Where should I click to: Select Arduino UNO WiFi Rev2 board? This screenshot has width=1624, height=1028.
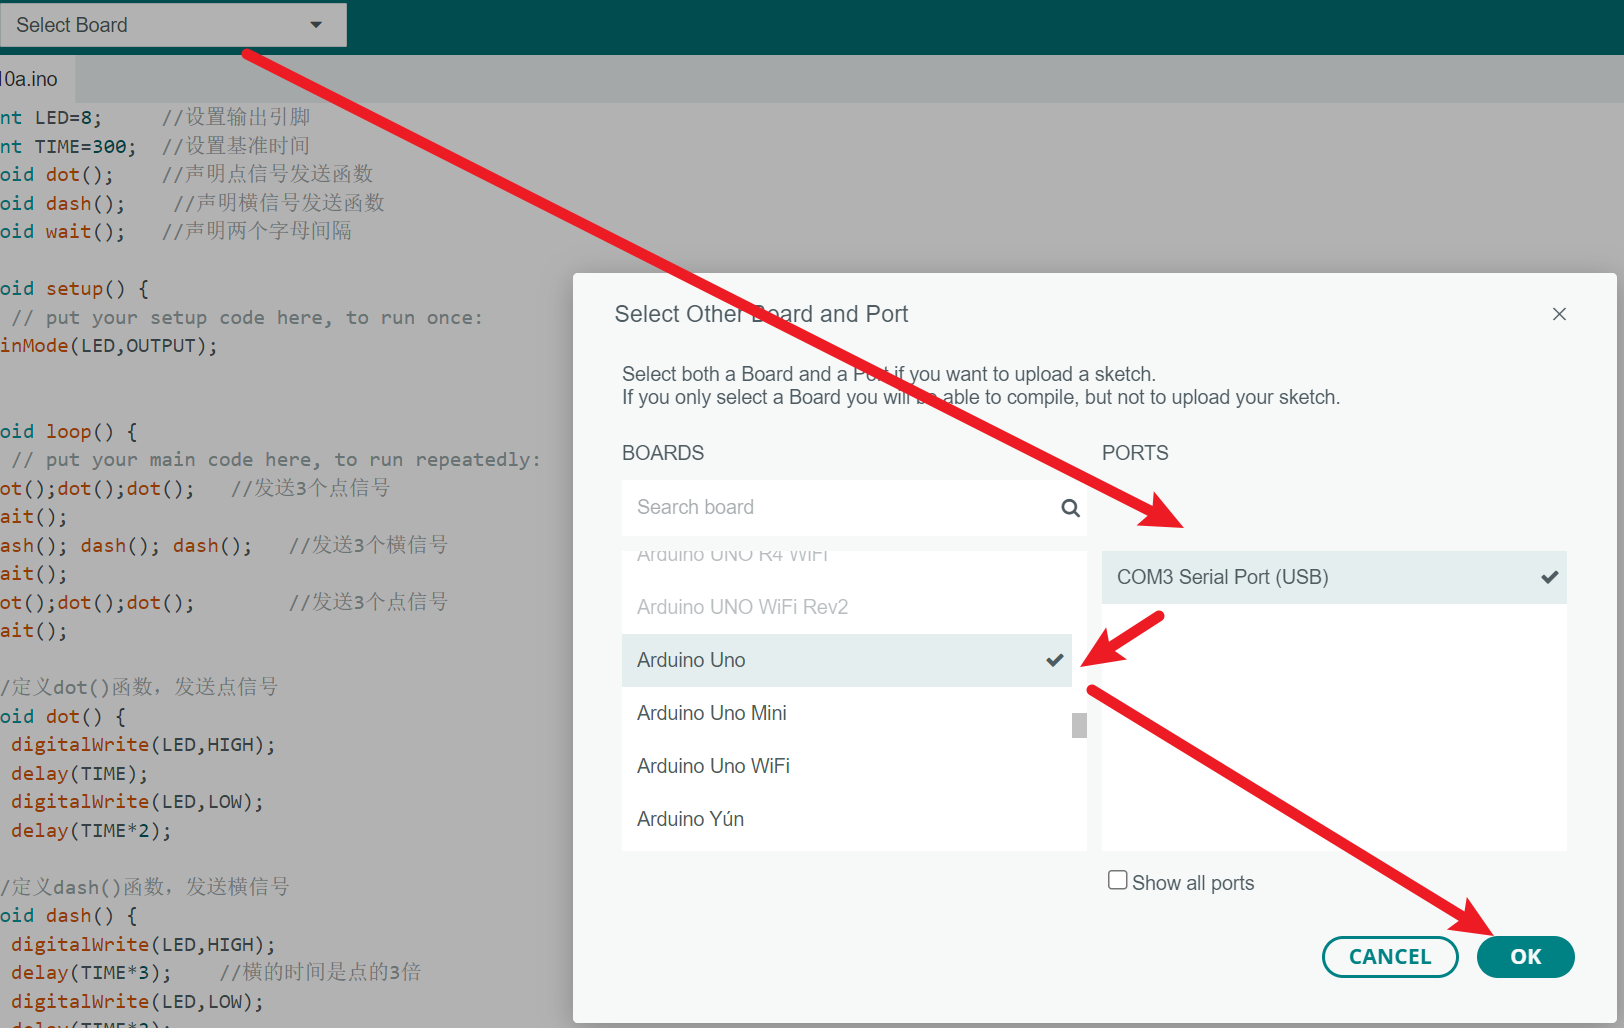pos(846,607)
